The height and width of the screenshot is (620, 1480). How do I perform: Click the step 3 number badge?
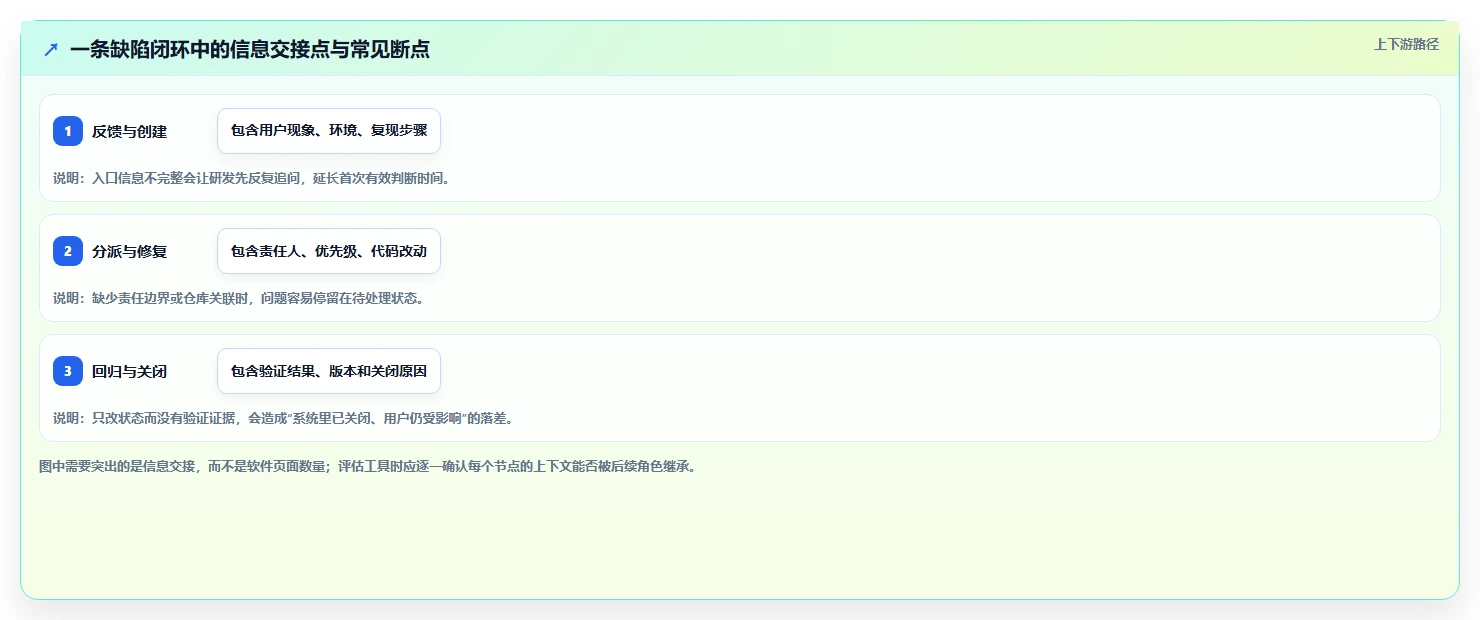click(x=68, y=371)
